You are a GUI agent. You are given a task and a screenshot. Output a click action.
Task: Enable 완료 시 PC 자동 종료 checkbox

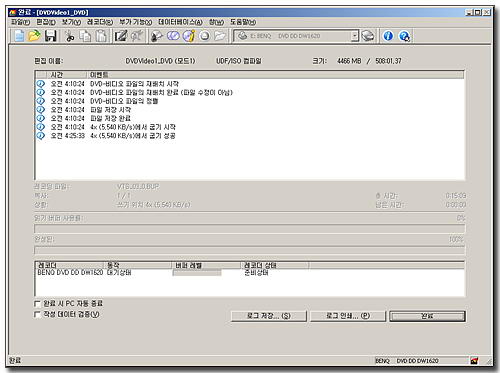[37, 304]
